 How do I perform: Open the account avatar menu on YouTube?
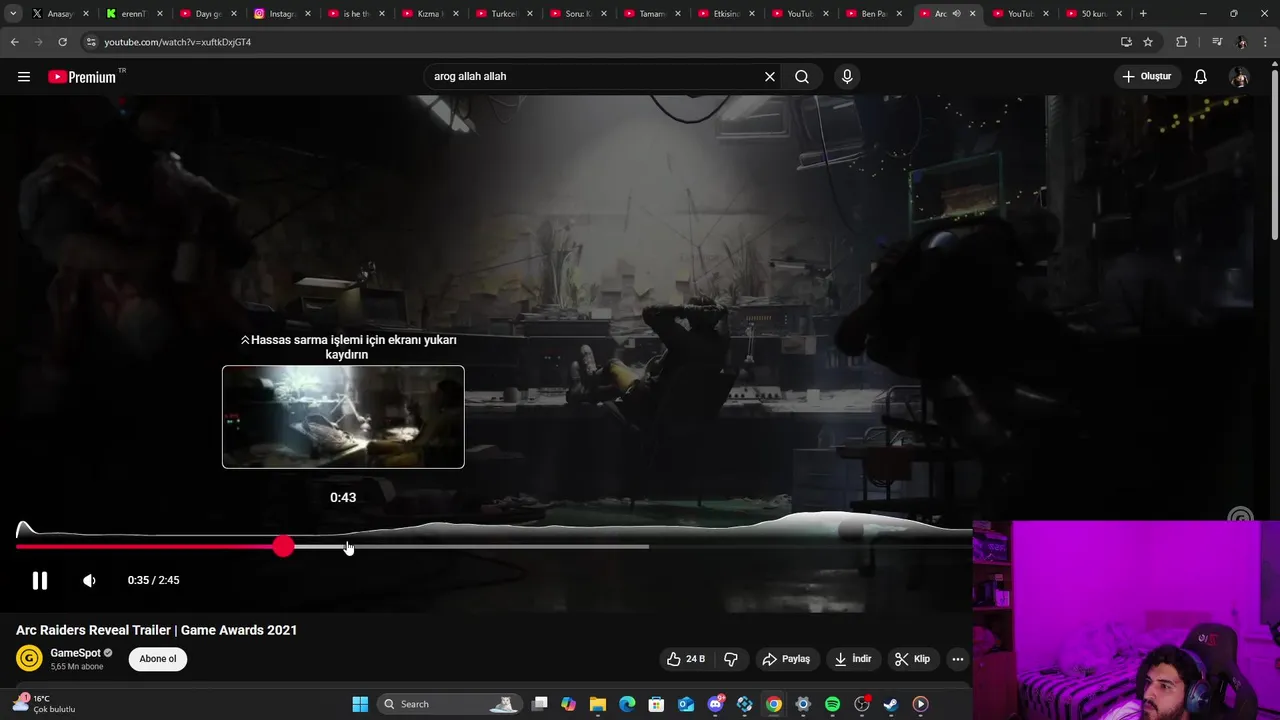[x=1239, y=76]
